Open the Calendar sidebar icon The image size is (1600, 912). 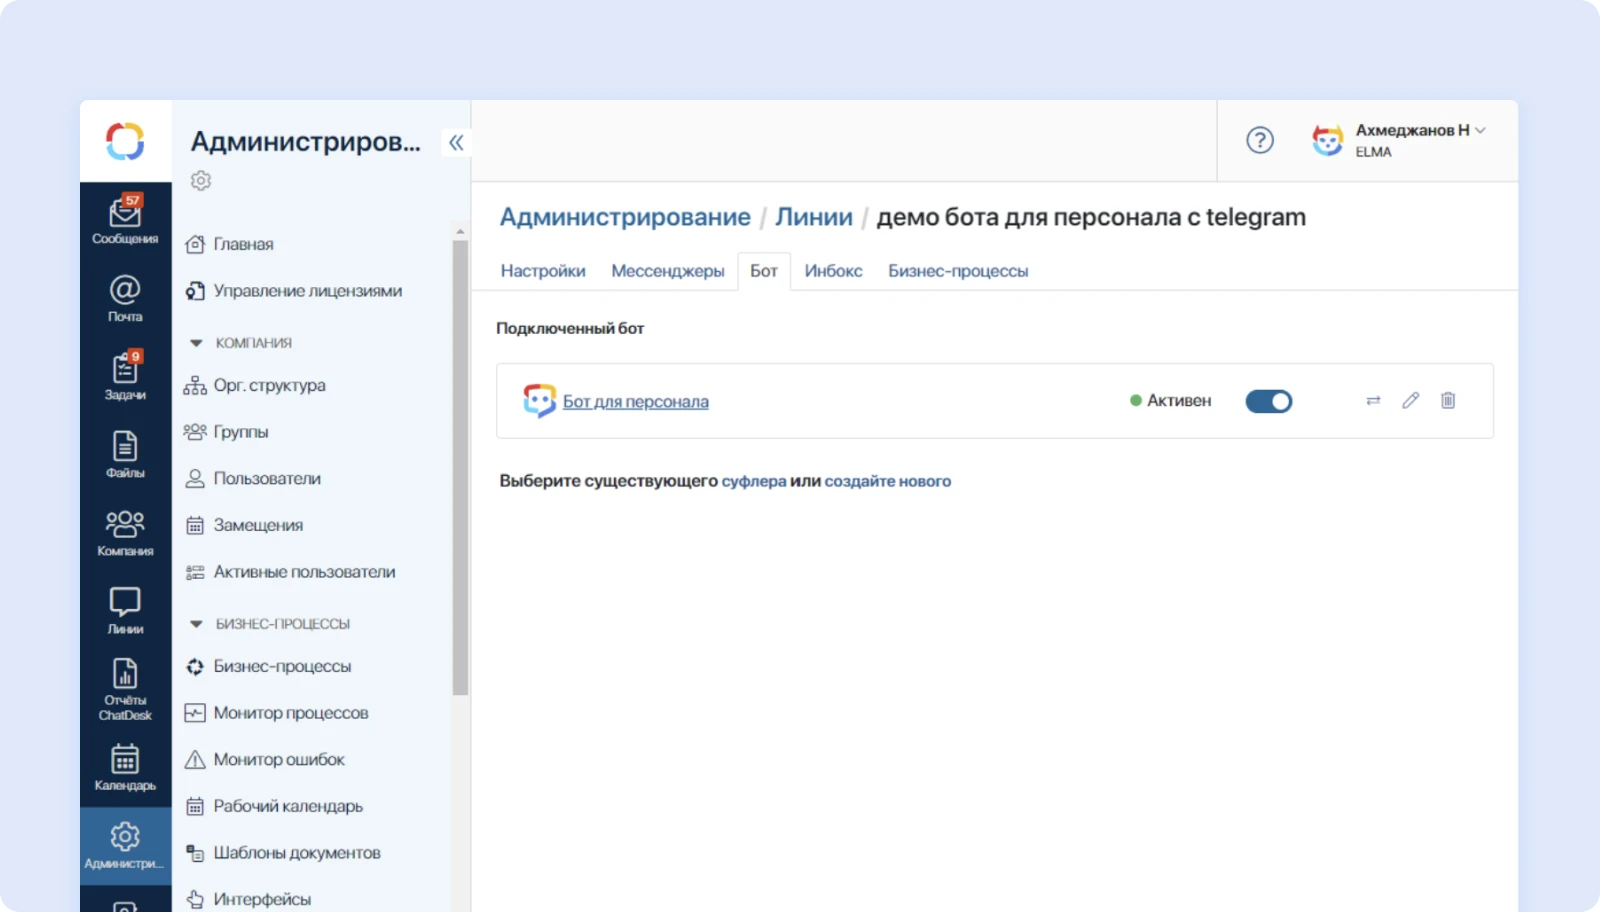coord(125,766)
